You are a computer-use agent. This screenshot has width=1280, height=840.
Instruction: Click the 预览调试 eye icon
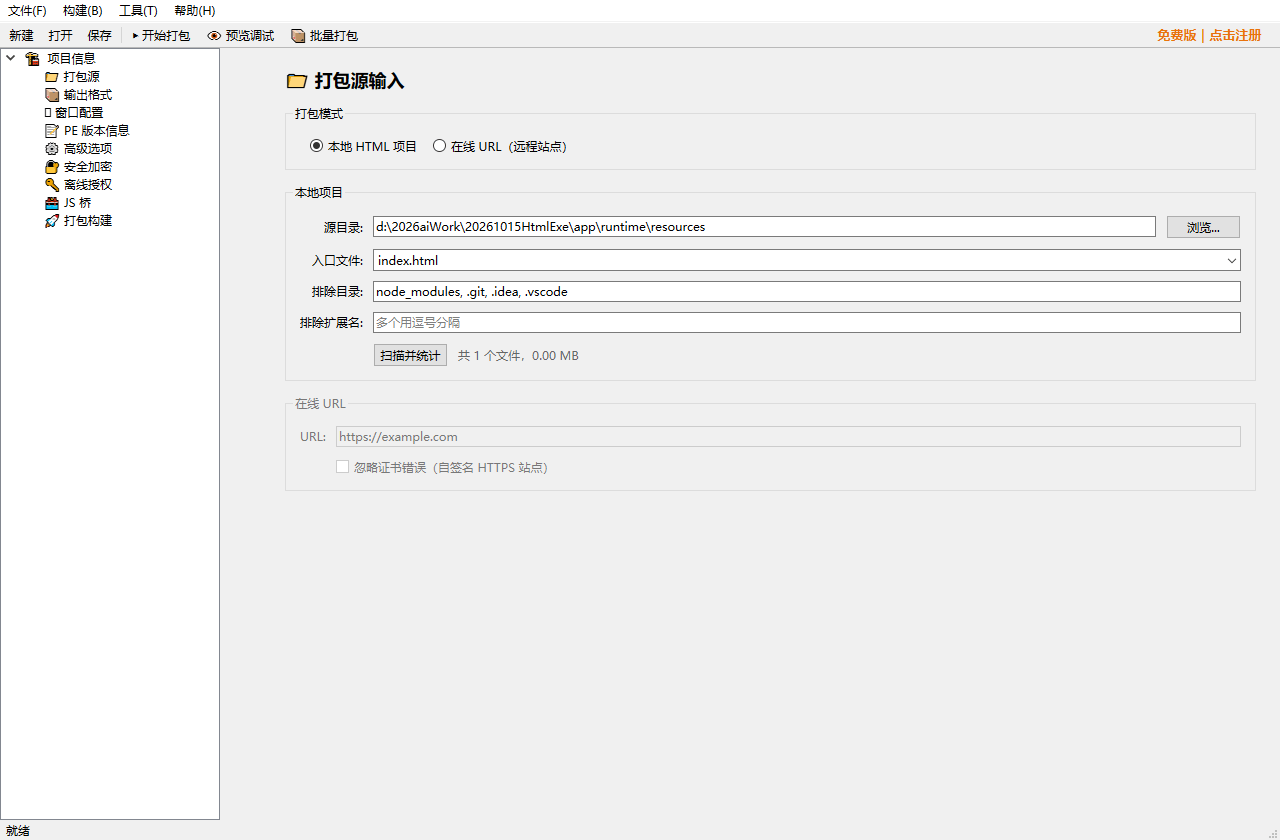214,36
